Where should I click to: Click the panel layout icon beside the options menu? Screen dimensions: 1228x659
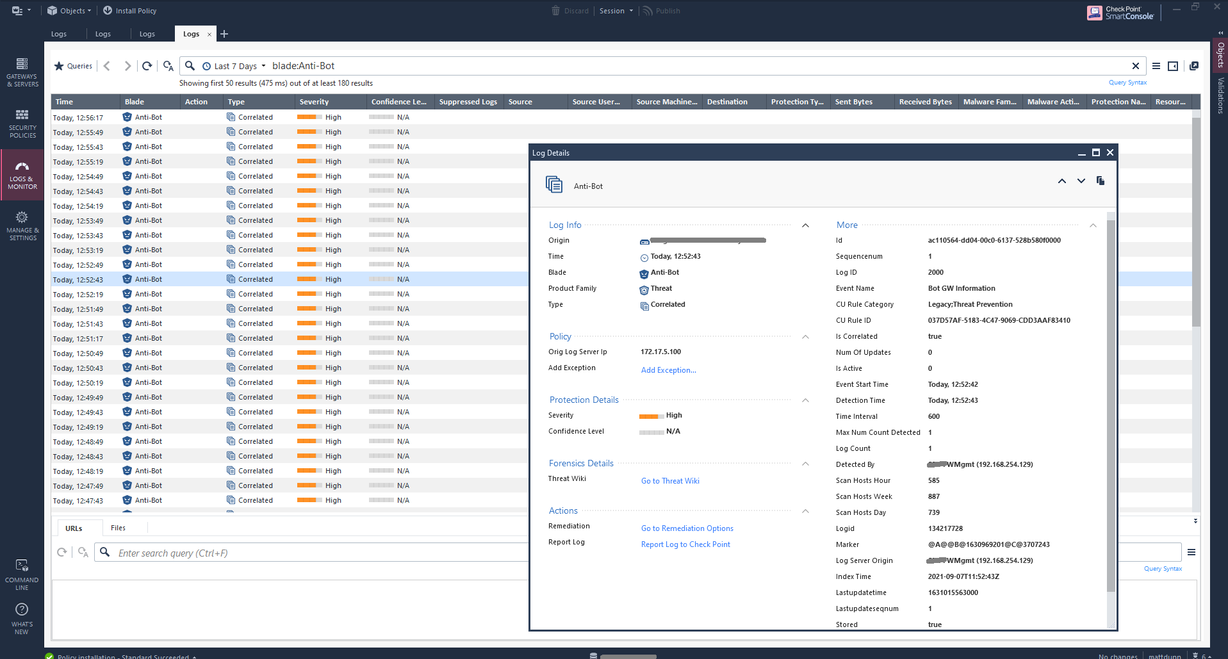click(x=1173, y=66)
